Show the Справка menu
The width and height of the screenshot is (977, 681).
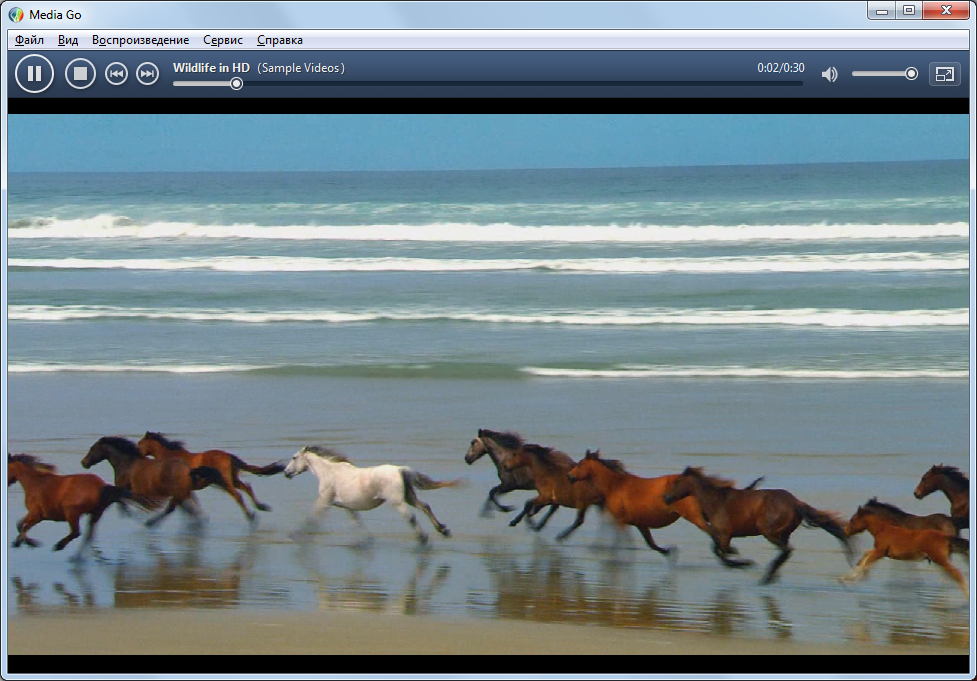pyautogui.click(x=280, y=40)
